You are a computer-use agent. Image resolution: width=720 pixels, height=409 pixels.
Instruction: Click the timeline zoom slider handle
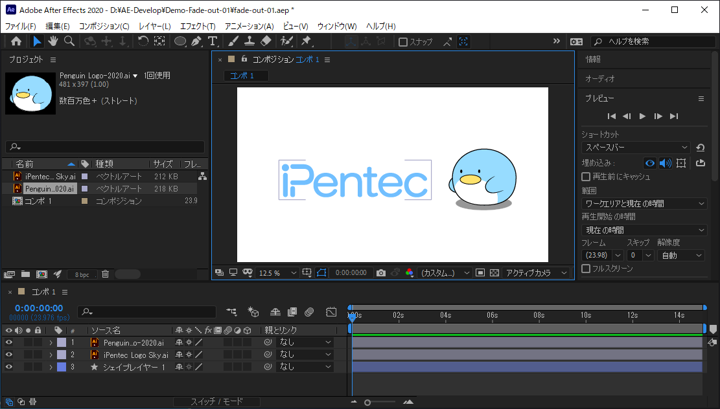[367, 403]
